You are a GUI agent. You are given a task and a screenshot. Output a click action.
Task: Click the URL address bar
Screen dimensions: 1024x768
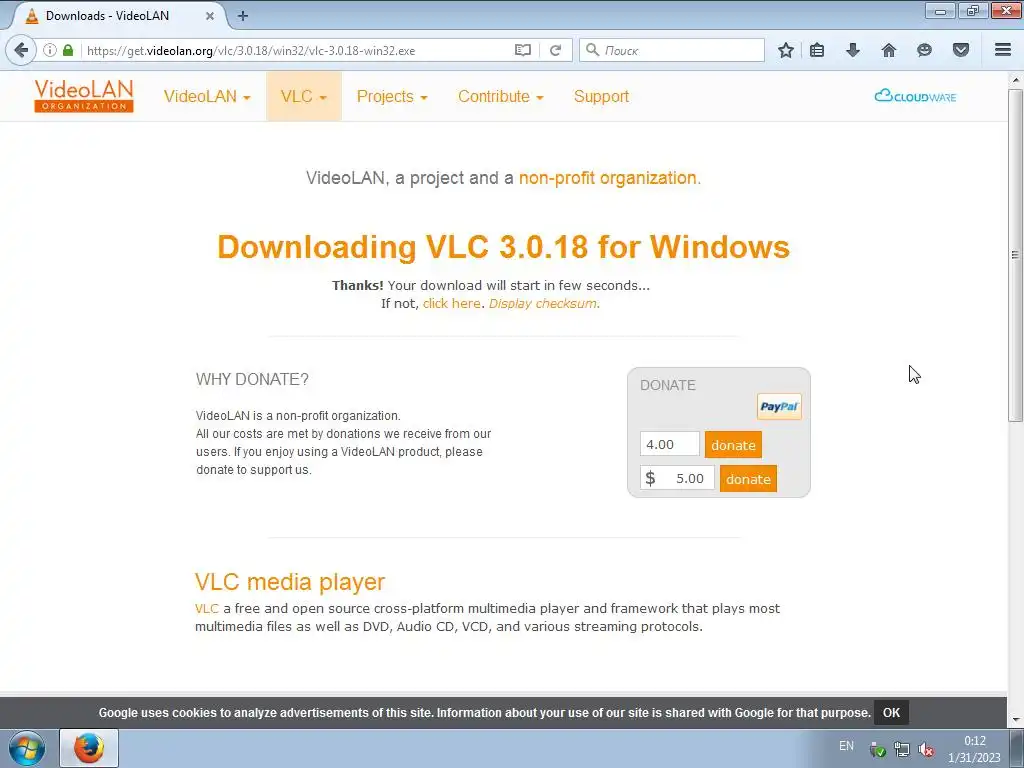(297, 50)
